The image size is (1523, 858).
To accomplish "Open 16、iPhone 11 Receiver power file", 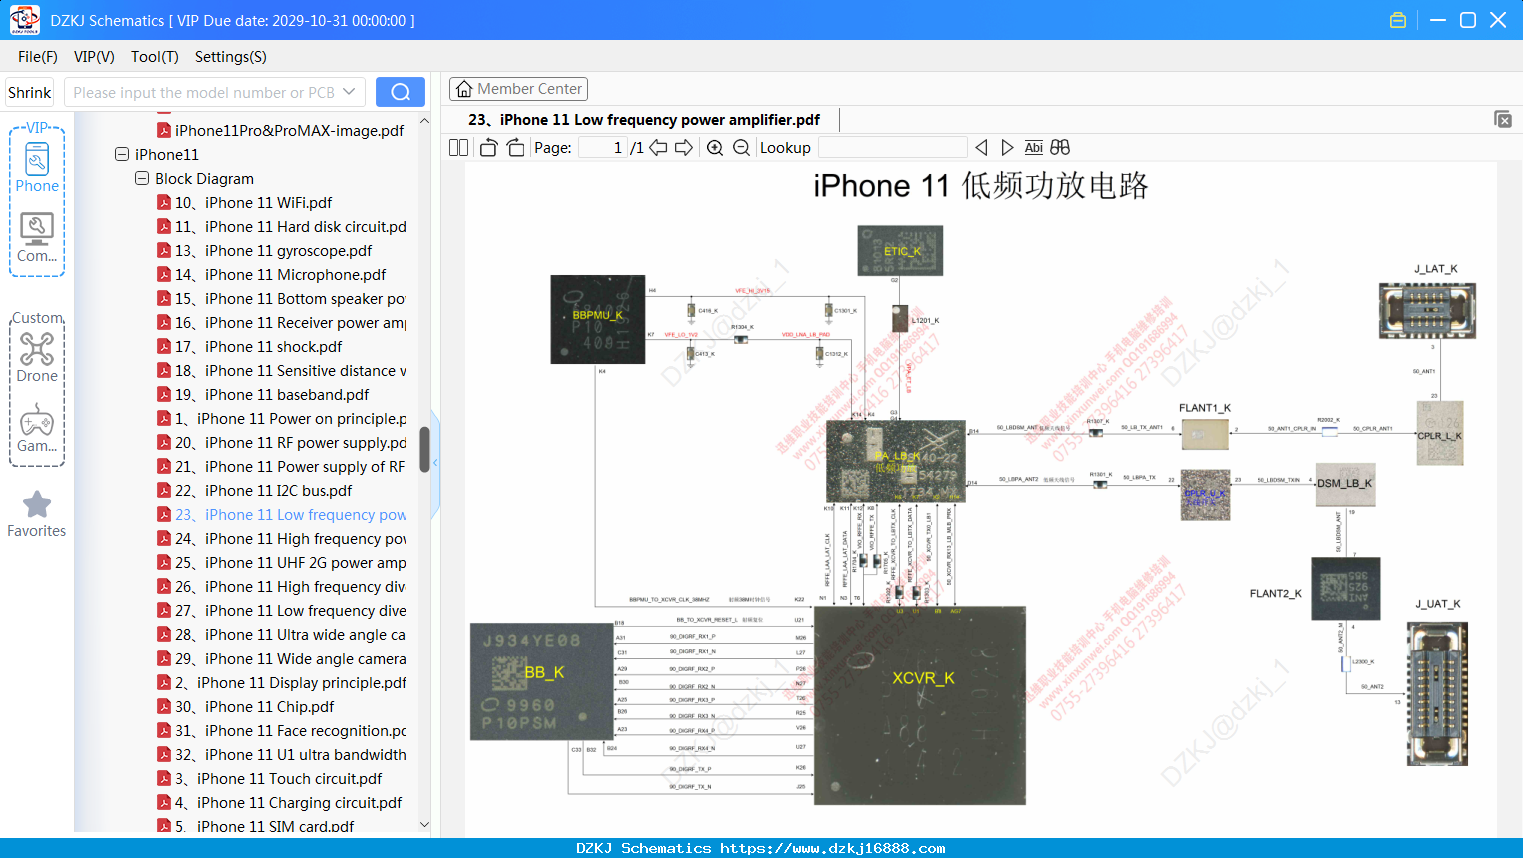I will [x=291, y=322].
